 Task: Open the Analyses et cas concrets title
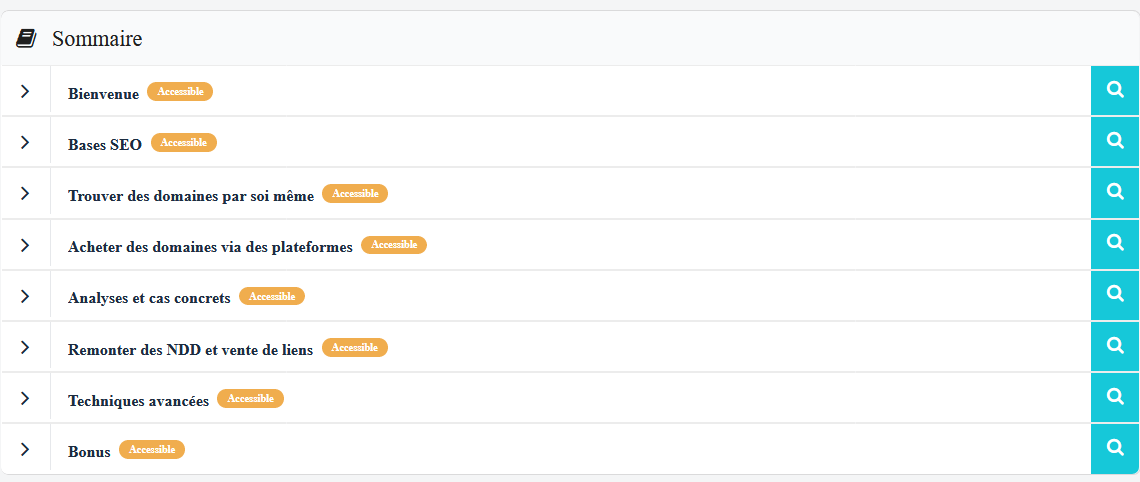[x=149, y=298]
